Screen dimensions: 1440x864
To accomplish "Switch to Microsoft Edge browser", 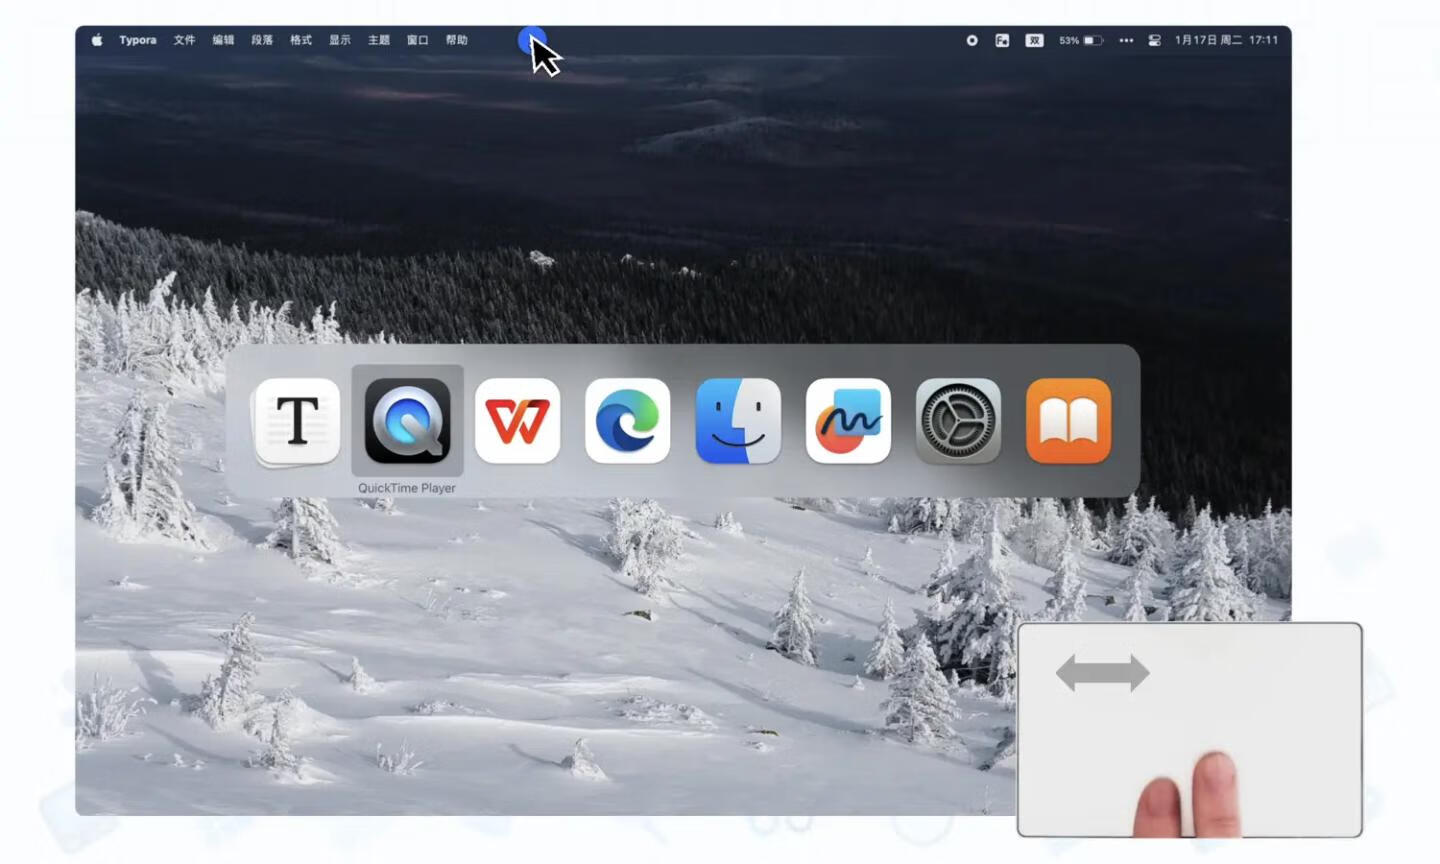I will (627, 421).
